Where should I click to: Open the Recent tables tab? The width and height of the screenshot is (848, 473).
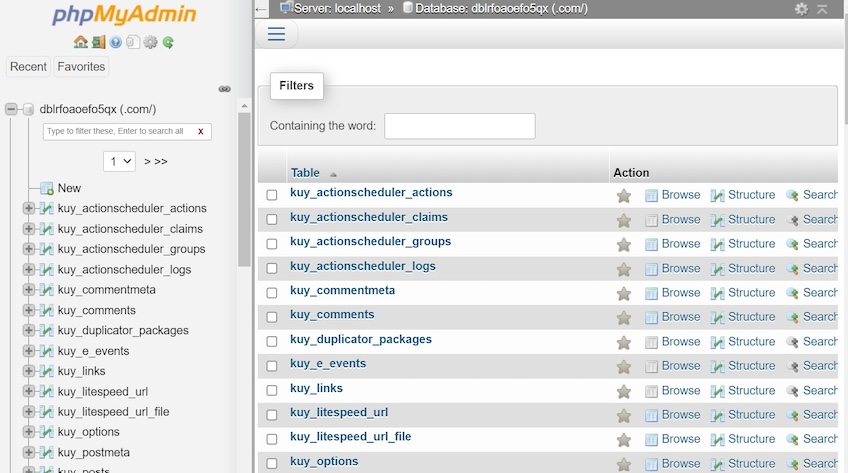coord(28,66)
